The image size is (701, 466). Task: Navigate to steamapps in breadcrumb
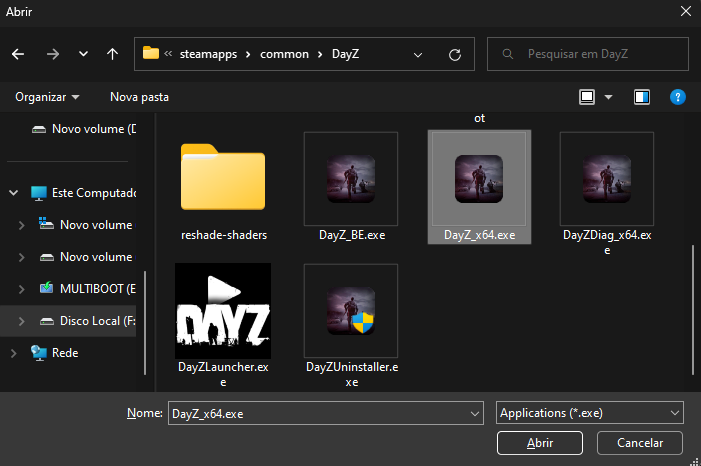(x=208, y=54)
